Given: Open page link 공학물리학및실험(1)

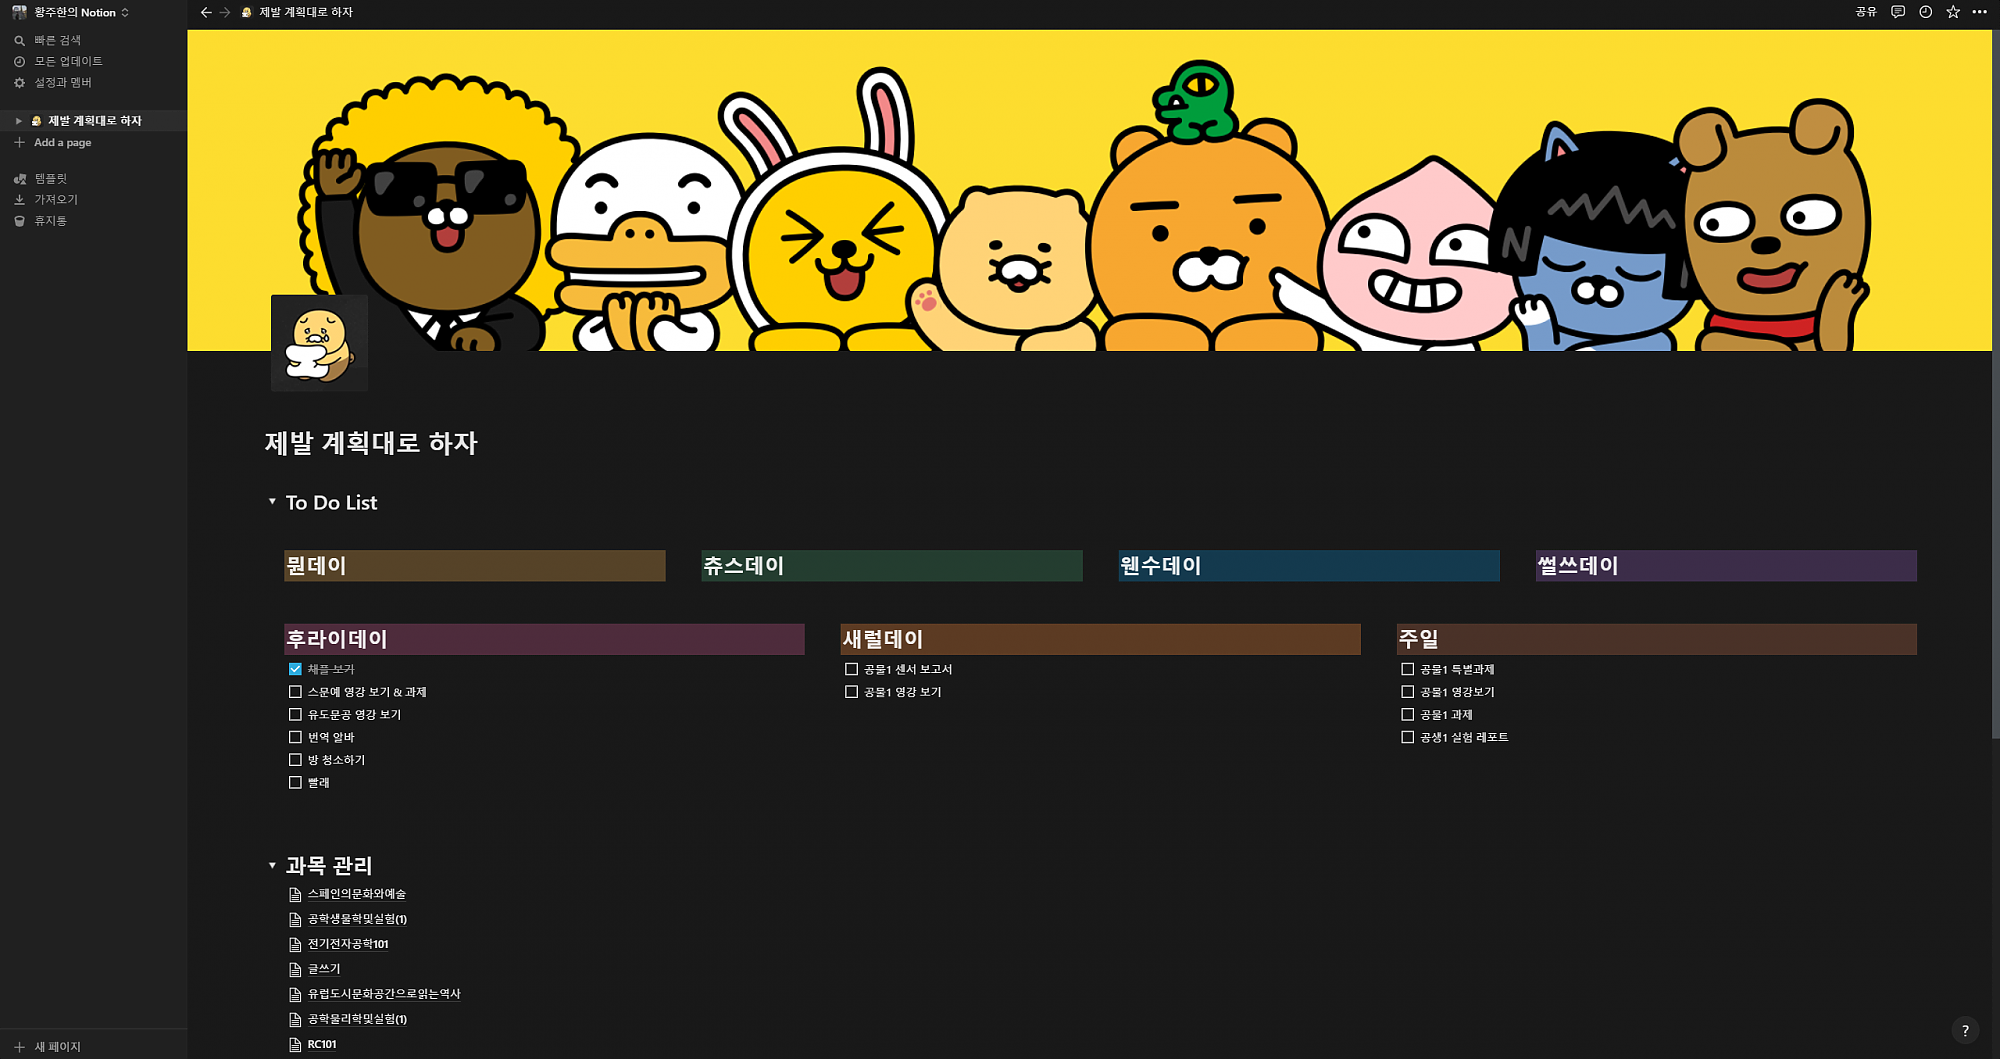Looking at the screenshot, I should pos(357,1019).
